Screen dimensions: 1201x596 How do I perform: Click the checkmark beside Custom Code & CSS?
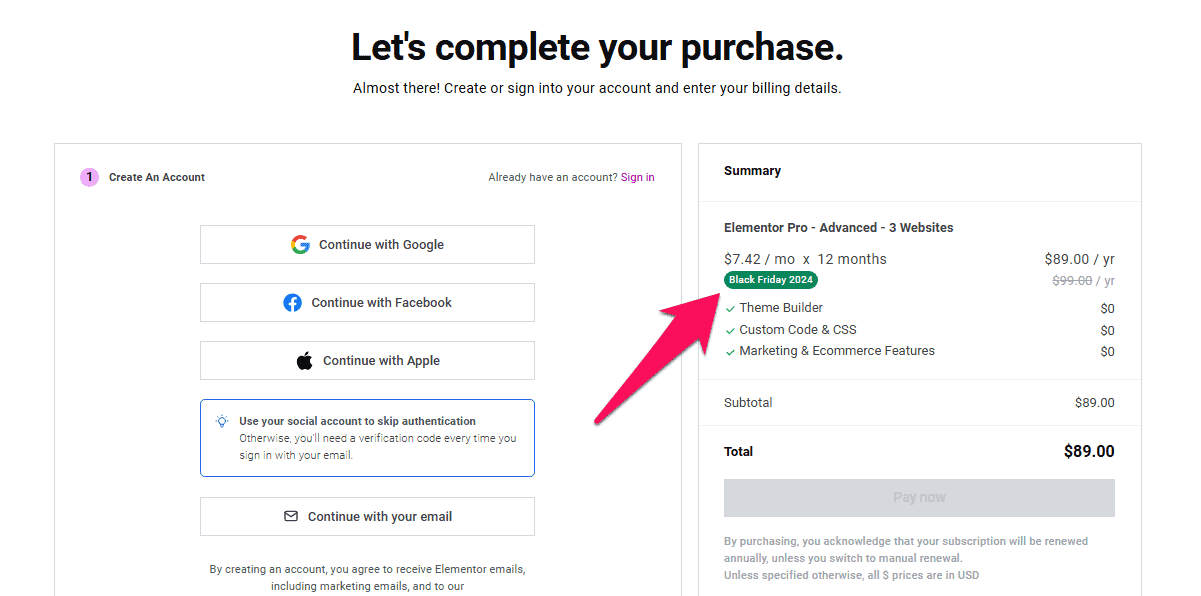click(730, 330)
